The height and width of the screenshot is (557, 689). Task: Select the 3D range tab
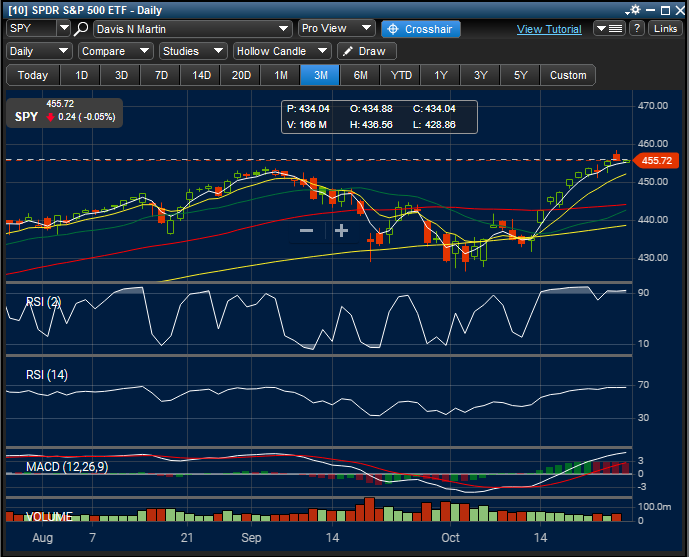click(x=121, y=75)
